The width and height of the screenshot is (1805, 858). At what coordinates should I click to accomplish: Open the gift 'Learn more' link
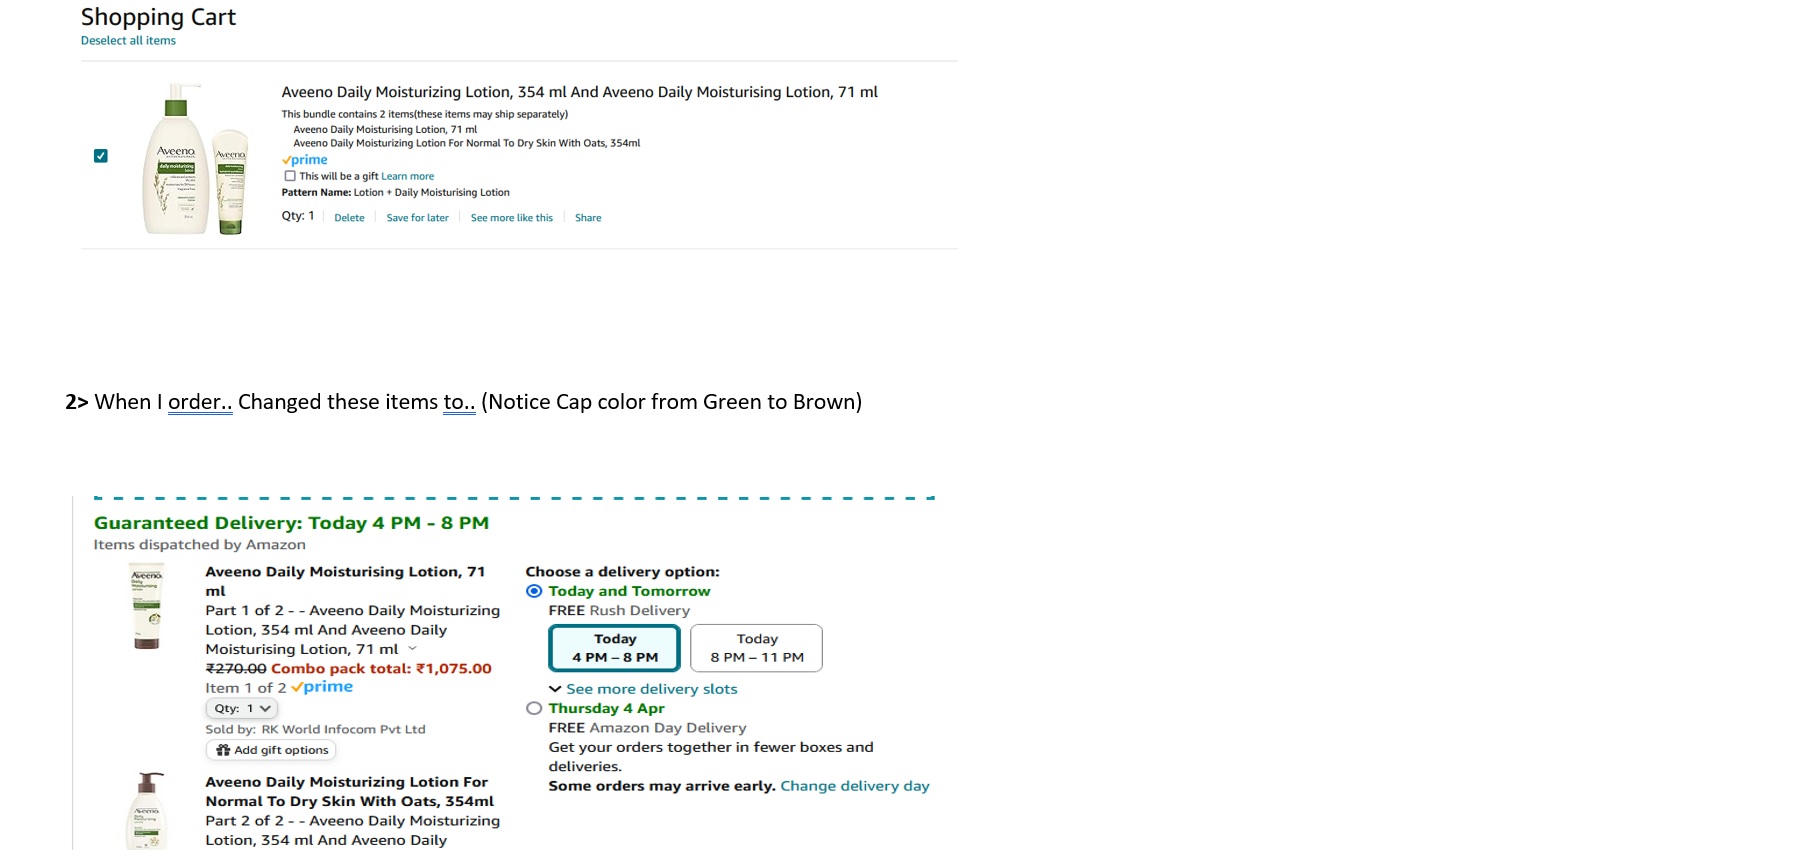click(407, 176)
